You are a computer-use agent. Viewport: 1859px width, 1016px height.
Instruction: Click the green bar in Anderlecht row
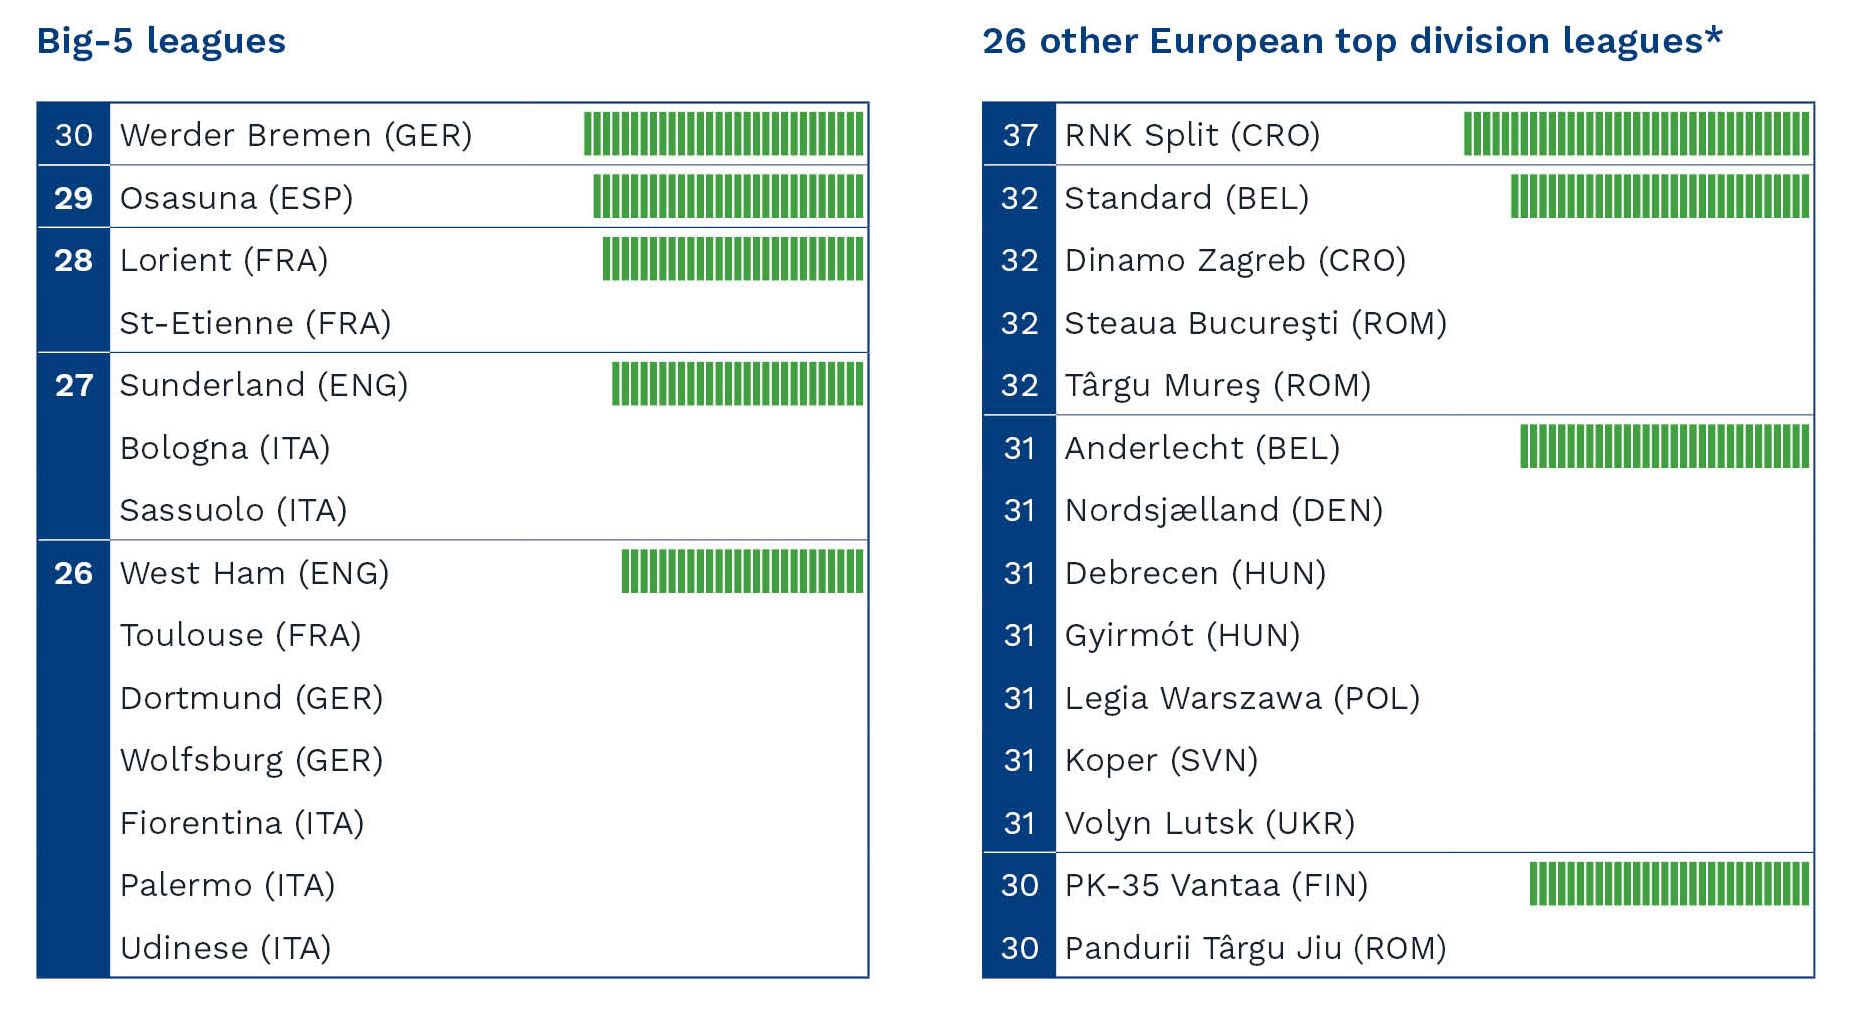coord(1664,447)
